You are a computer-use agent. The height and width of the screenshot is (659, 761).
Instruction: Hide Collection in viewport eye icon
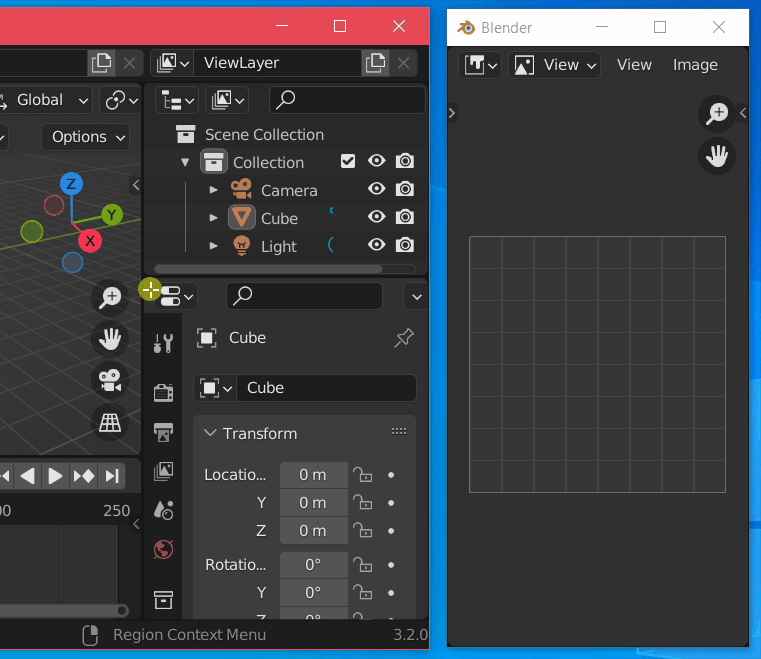[377, 161]
